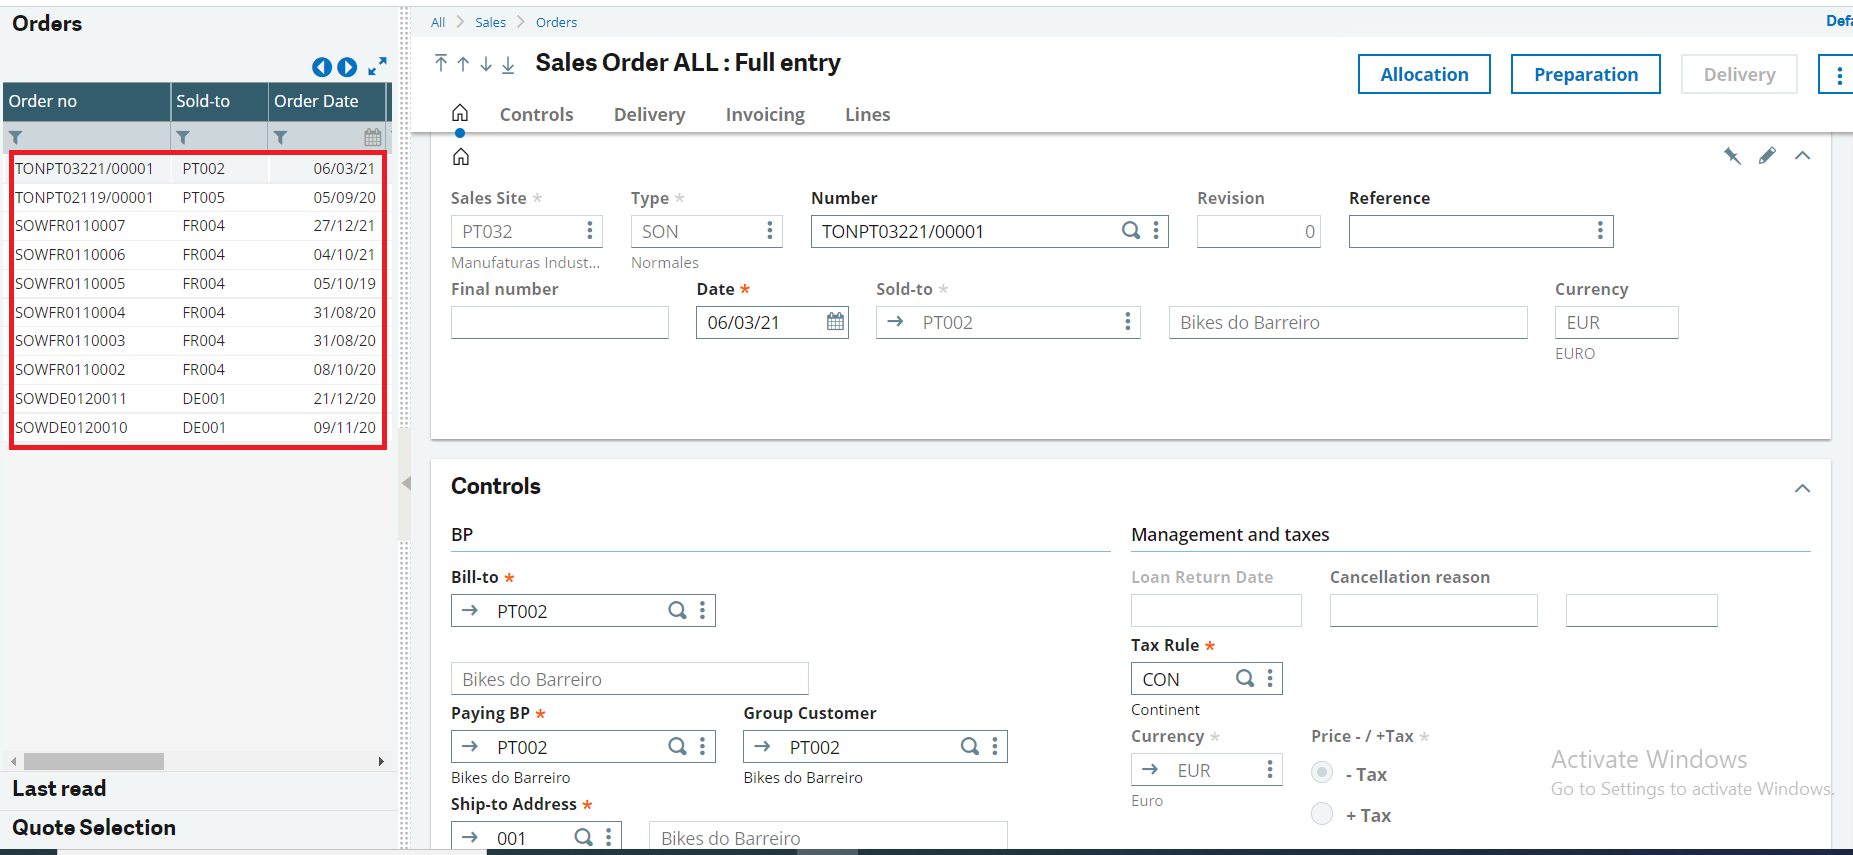Collapse the Controls section
This screenshot has height=855, width=1853.
pos(1802,488)
